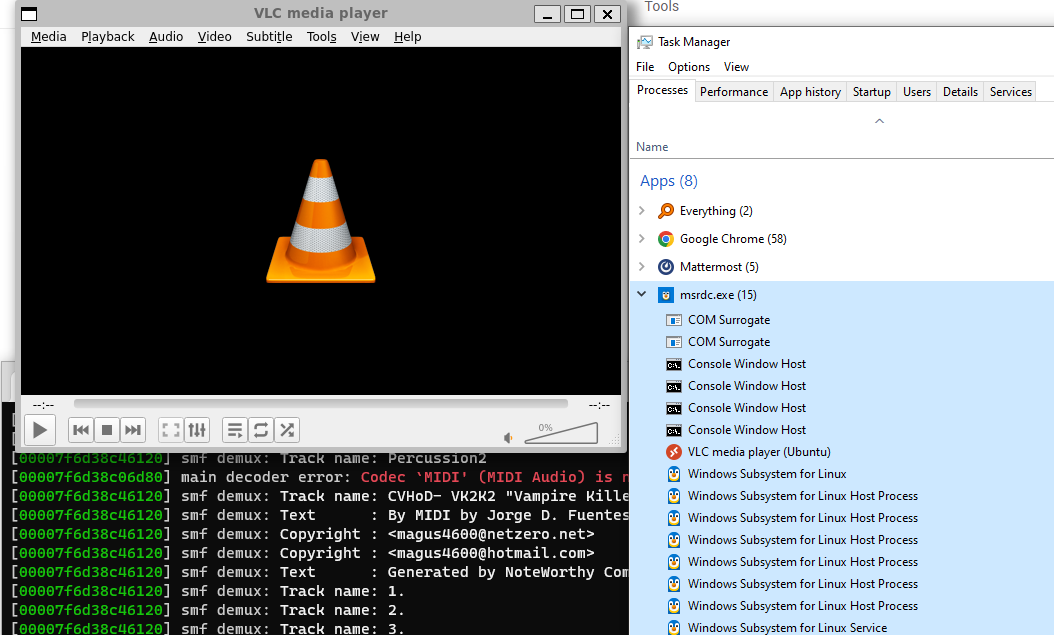1054x635 pixels.
Task: Click the sort indicator arrow above Name
Action: (x=879, y=121)
